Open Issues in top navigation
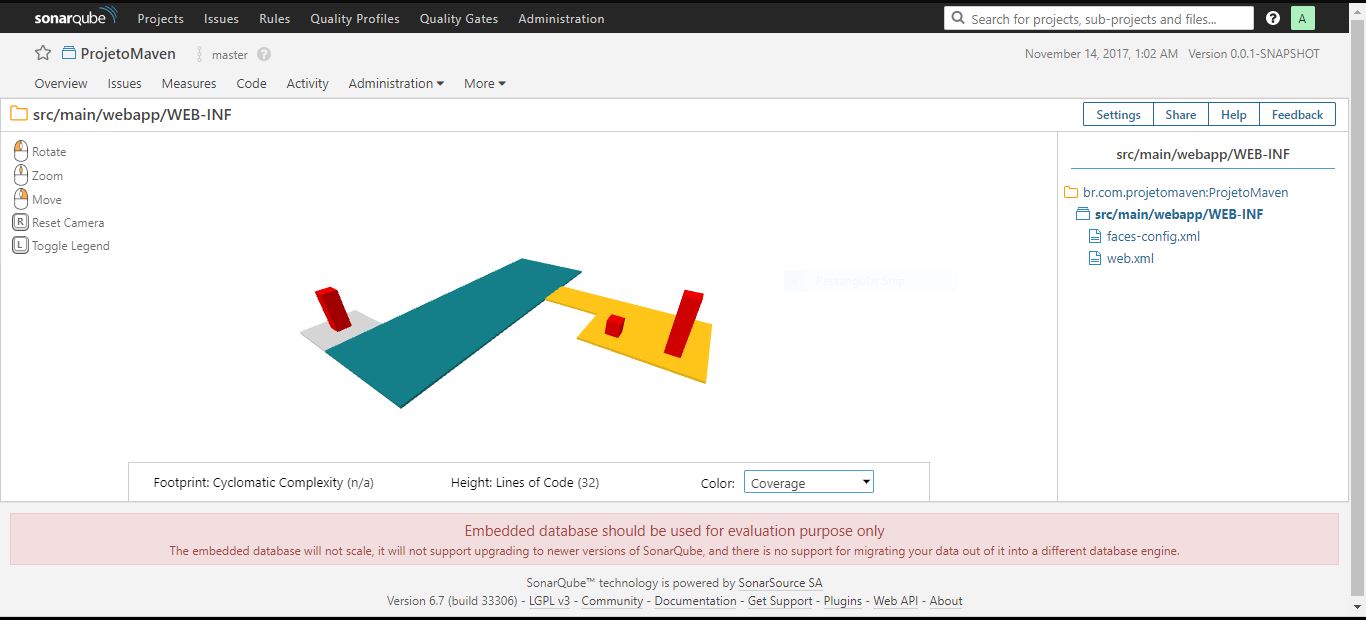 pos(221,19)
